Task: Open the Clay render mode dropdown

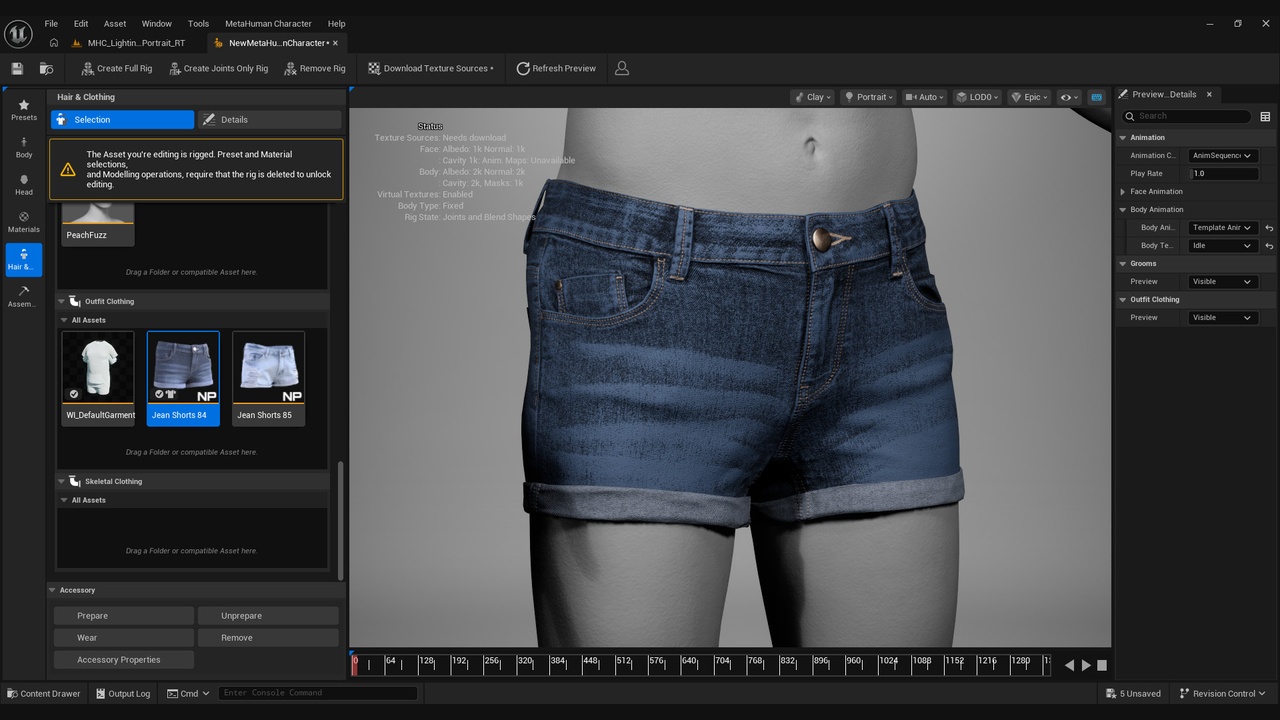Action: pos(812,97)
